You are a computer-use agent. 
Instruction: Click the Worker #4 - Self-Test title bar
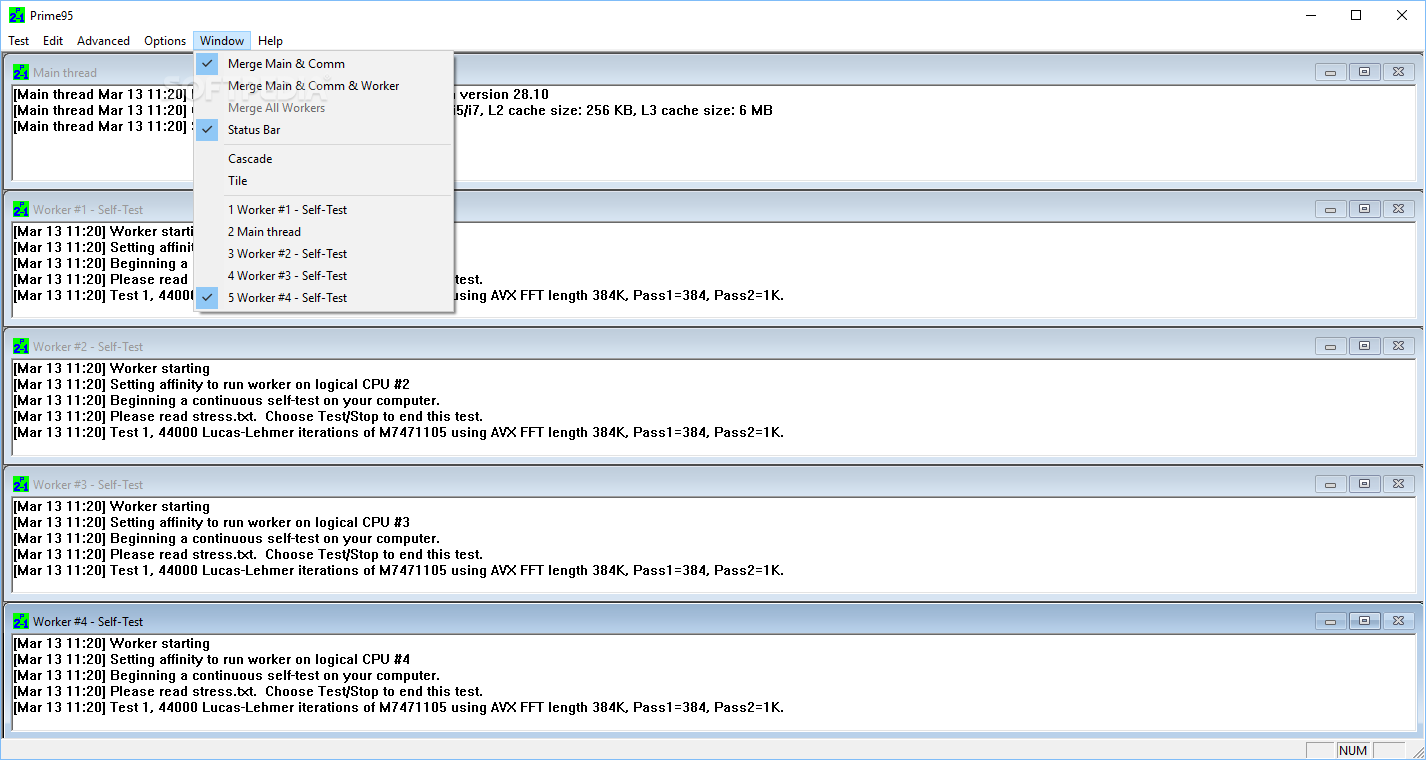coord(712,621)
